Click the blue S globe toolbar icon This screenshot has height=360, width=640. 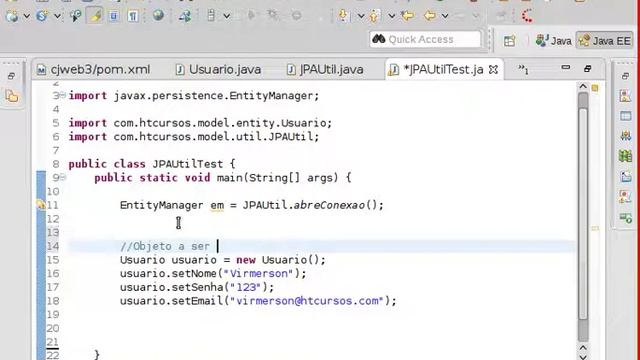[41, 16]
